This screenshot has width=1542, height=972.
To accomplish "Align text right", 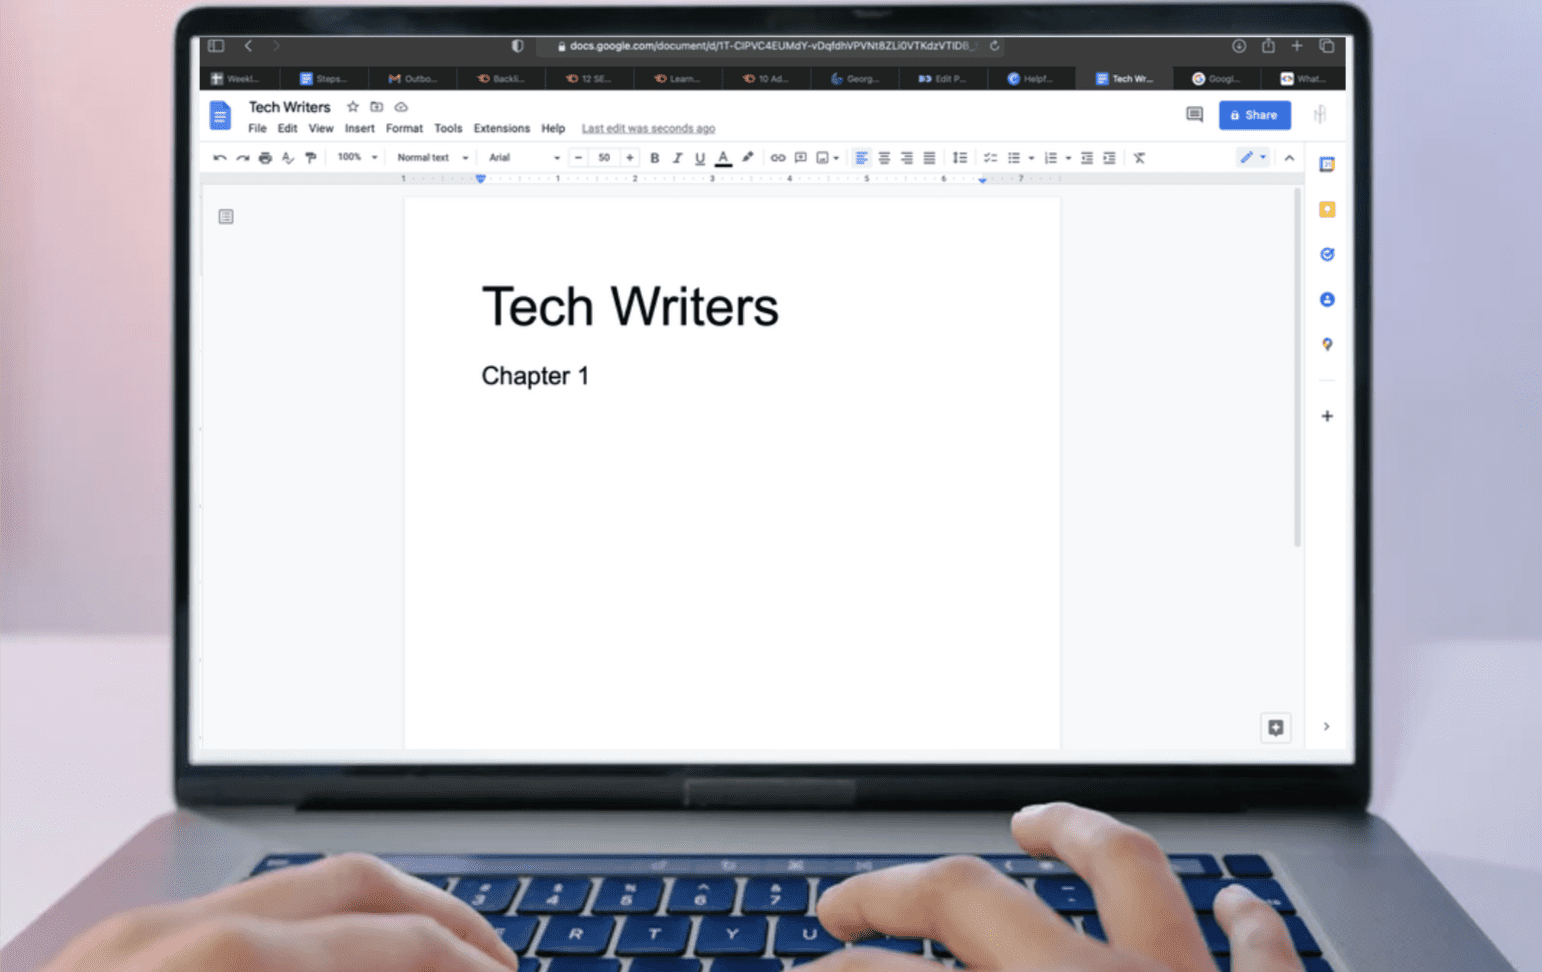I will [907, 158].
